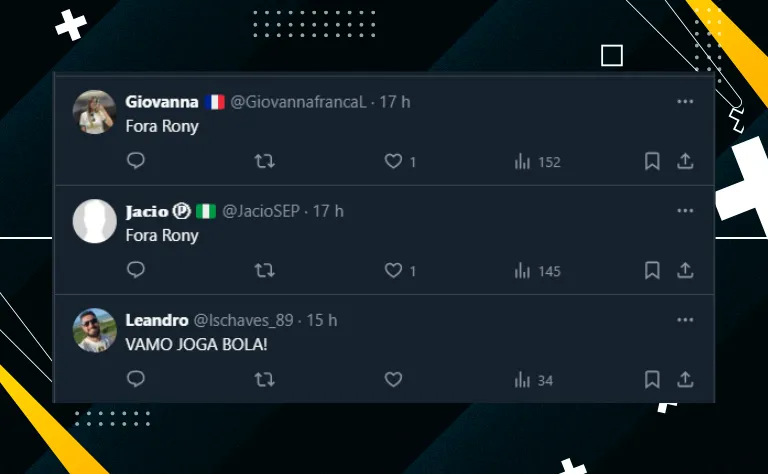Image resolution: width=768 pixels, height=474 pixels.
Task: View analytics showing 145 views
Action: click(x=537, y=271)
